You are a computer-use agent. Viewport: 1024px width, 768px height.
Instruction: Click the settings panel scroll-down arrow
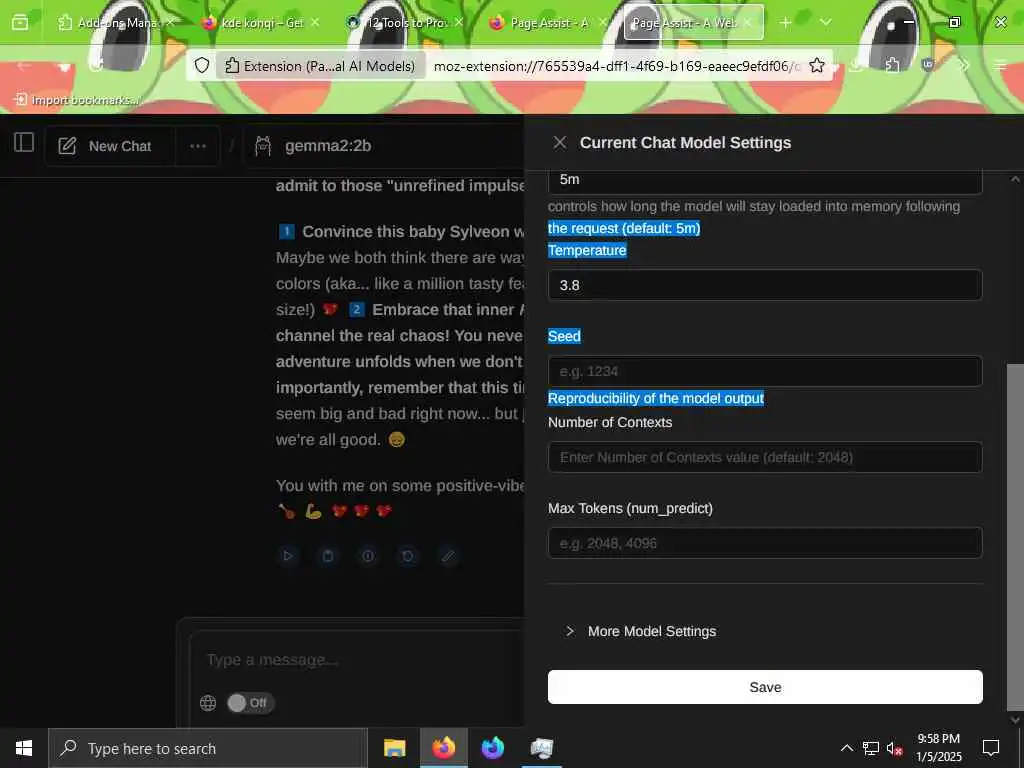pyautogui.click(x=1015, y=719)
